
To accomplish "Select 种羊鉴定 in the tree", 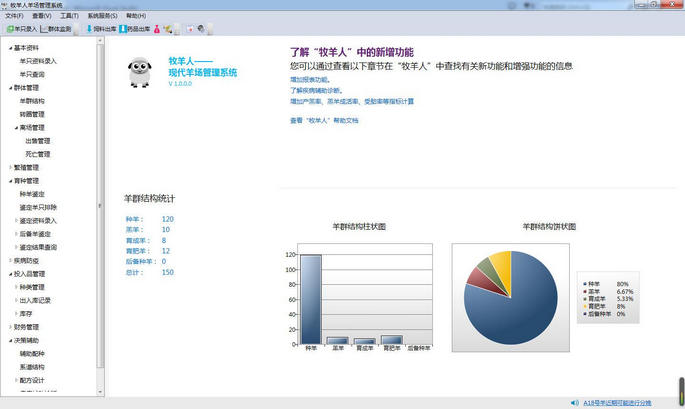I will tap(32, 194).
